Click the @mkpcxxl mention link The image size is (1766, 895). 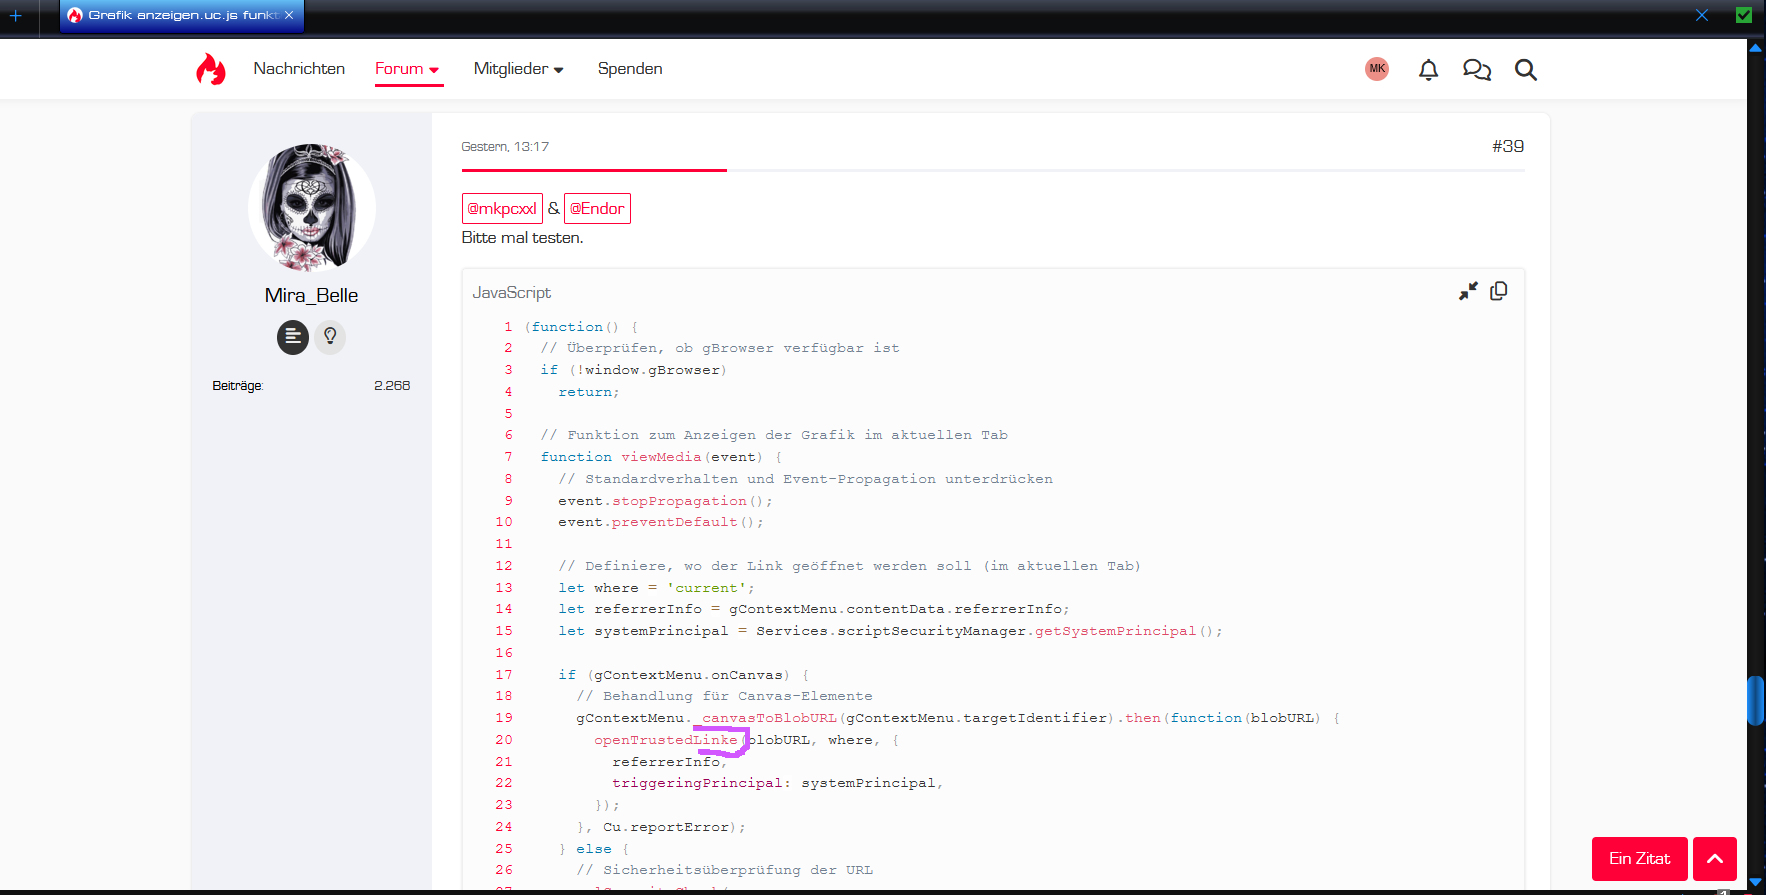[x=502, y=208]
